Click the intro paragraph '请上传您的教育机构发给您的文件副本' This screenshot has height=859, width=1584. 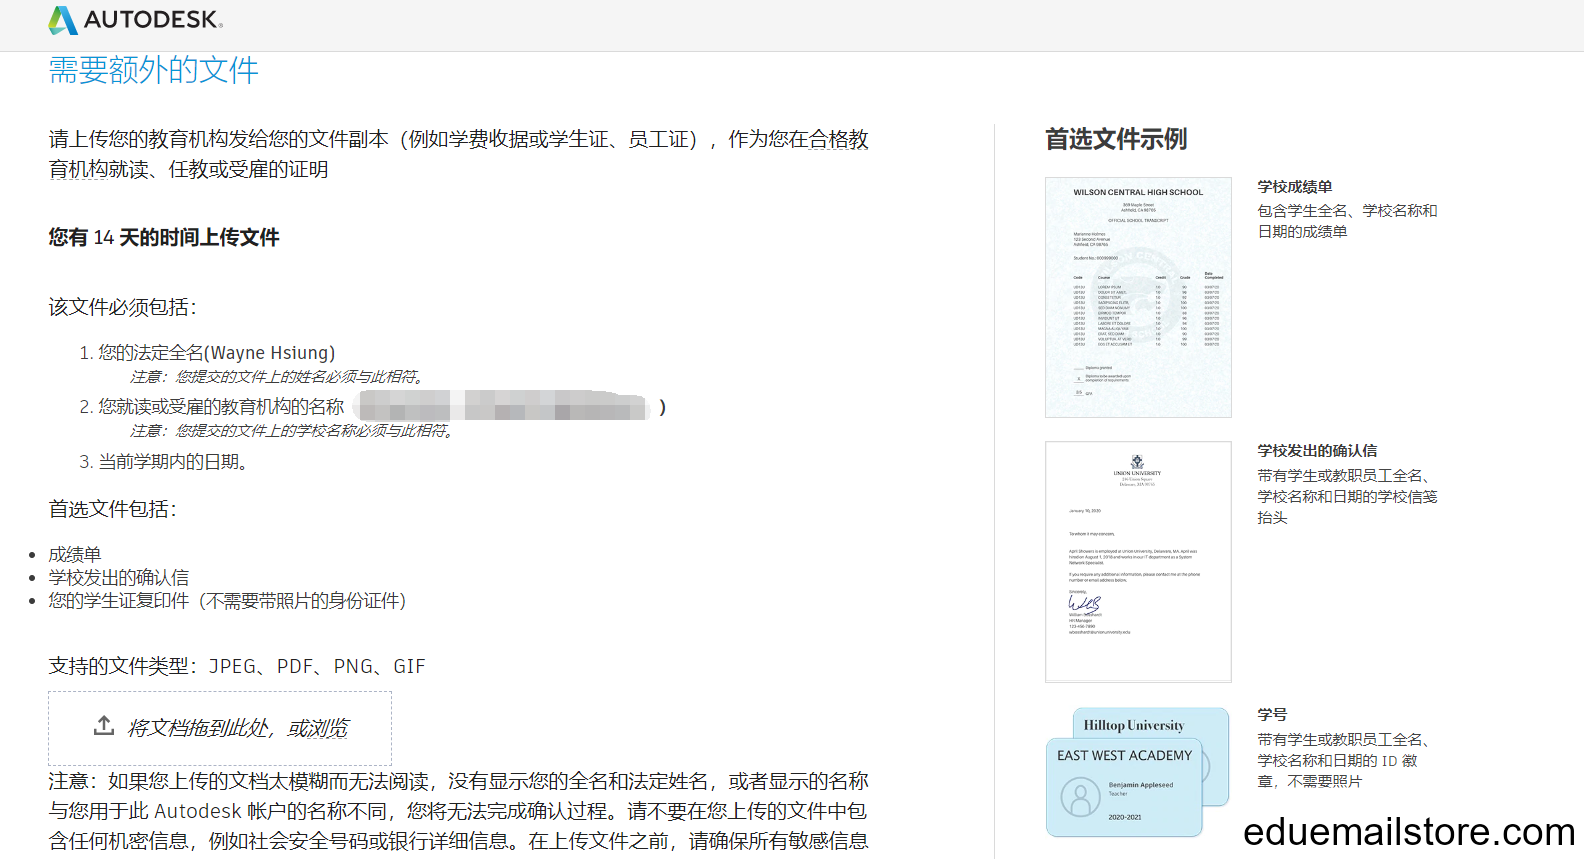tap(458, 154)
